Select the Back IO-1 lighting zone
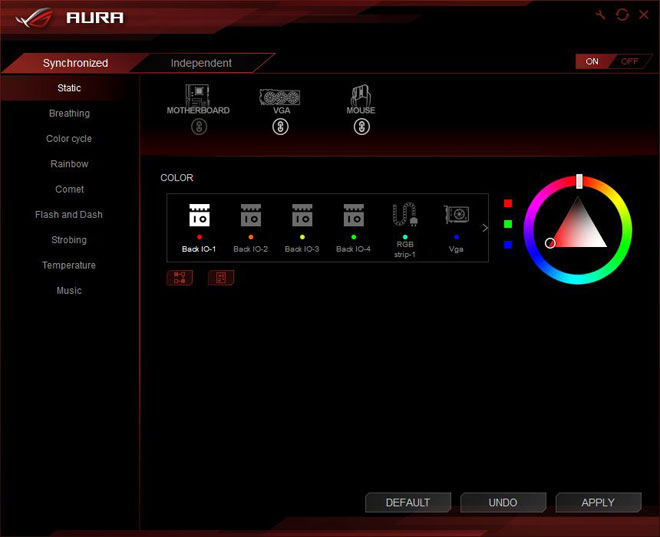 click(199, 228)
